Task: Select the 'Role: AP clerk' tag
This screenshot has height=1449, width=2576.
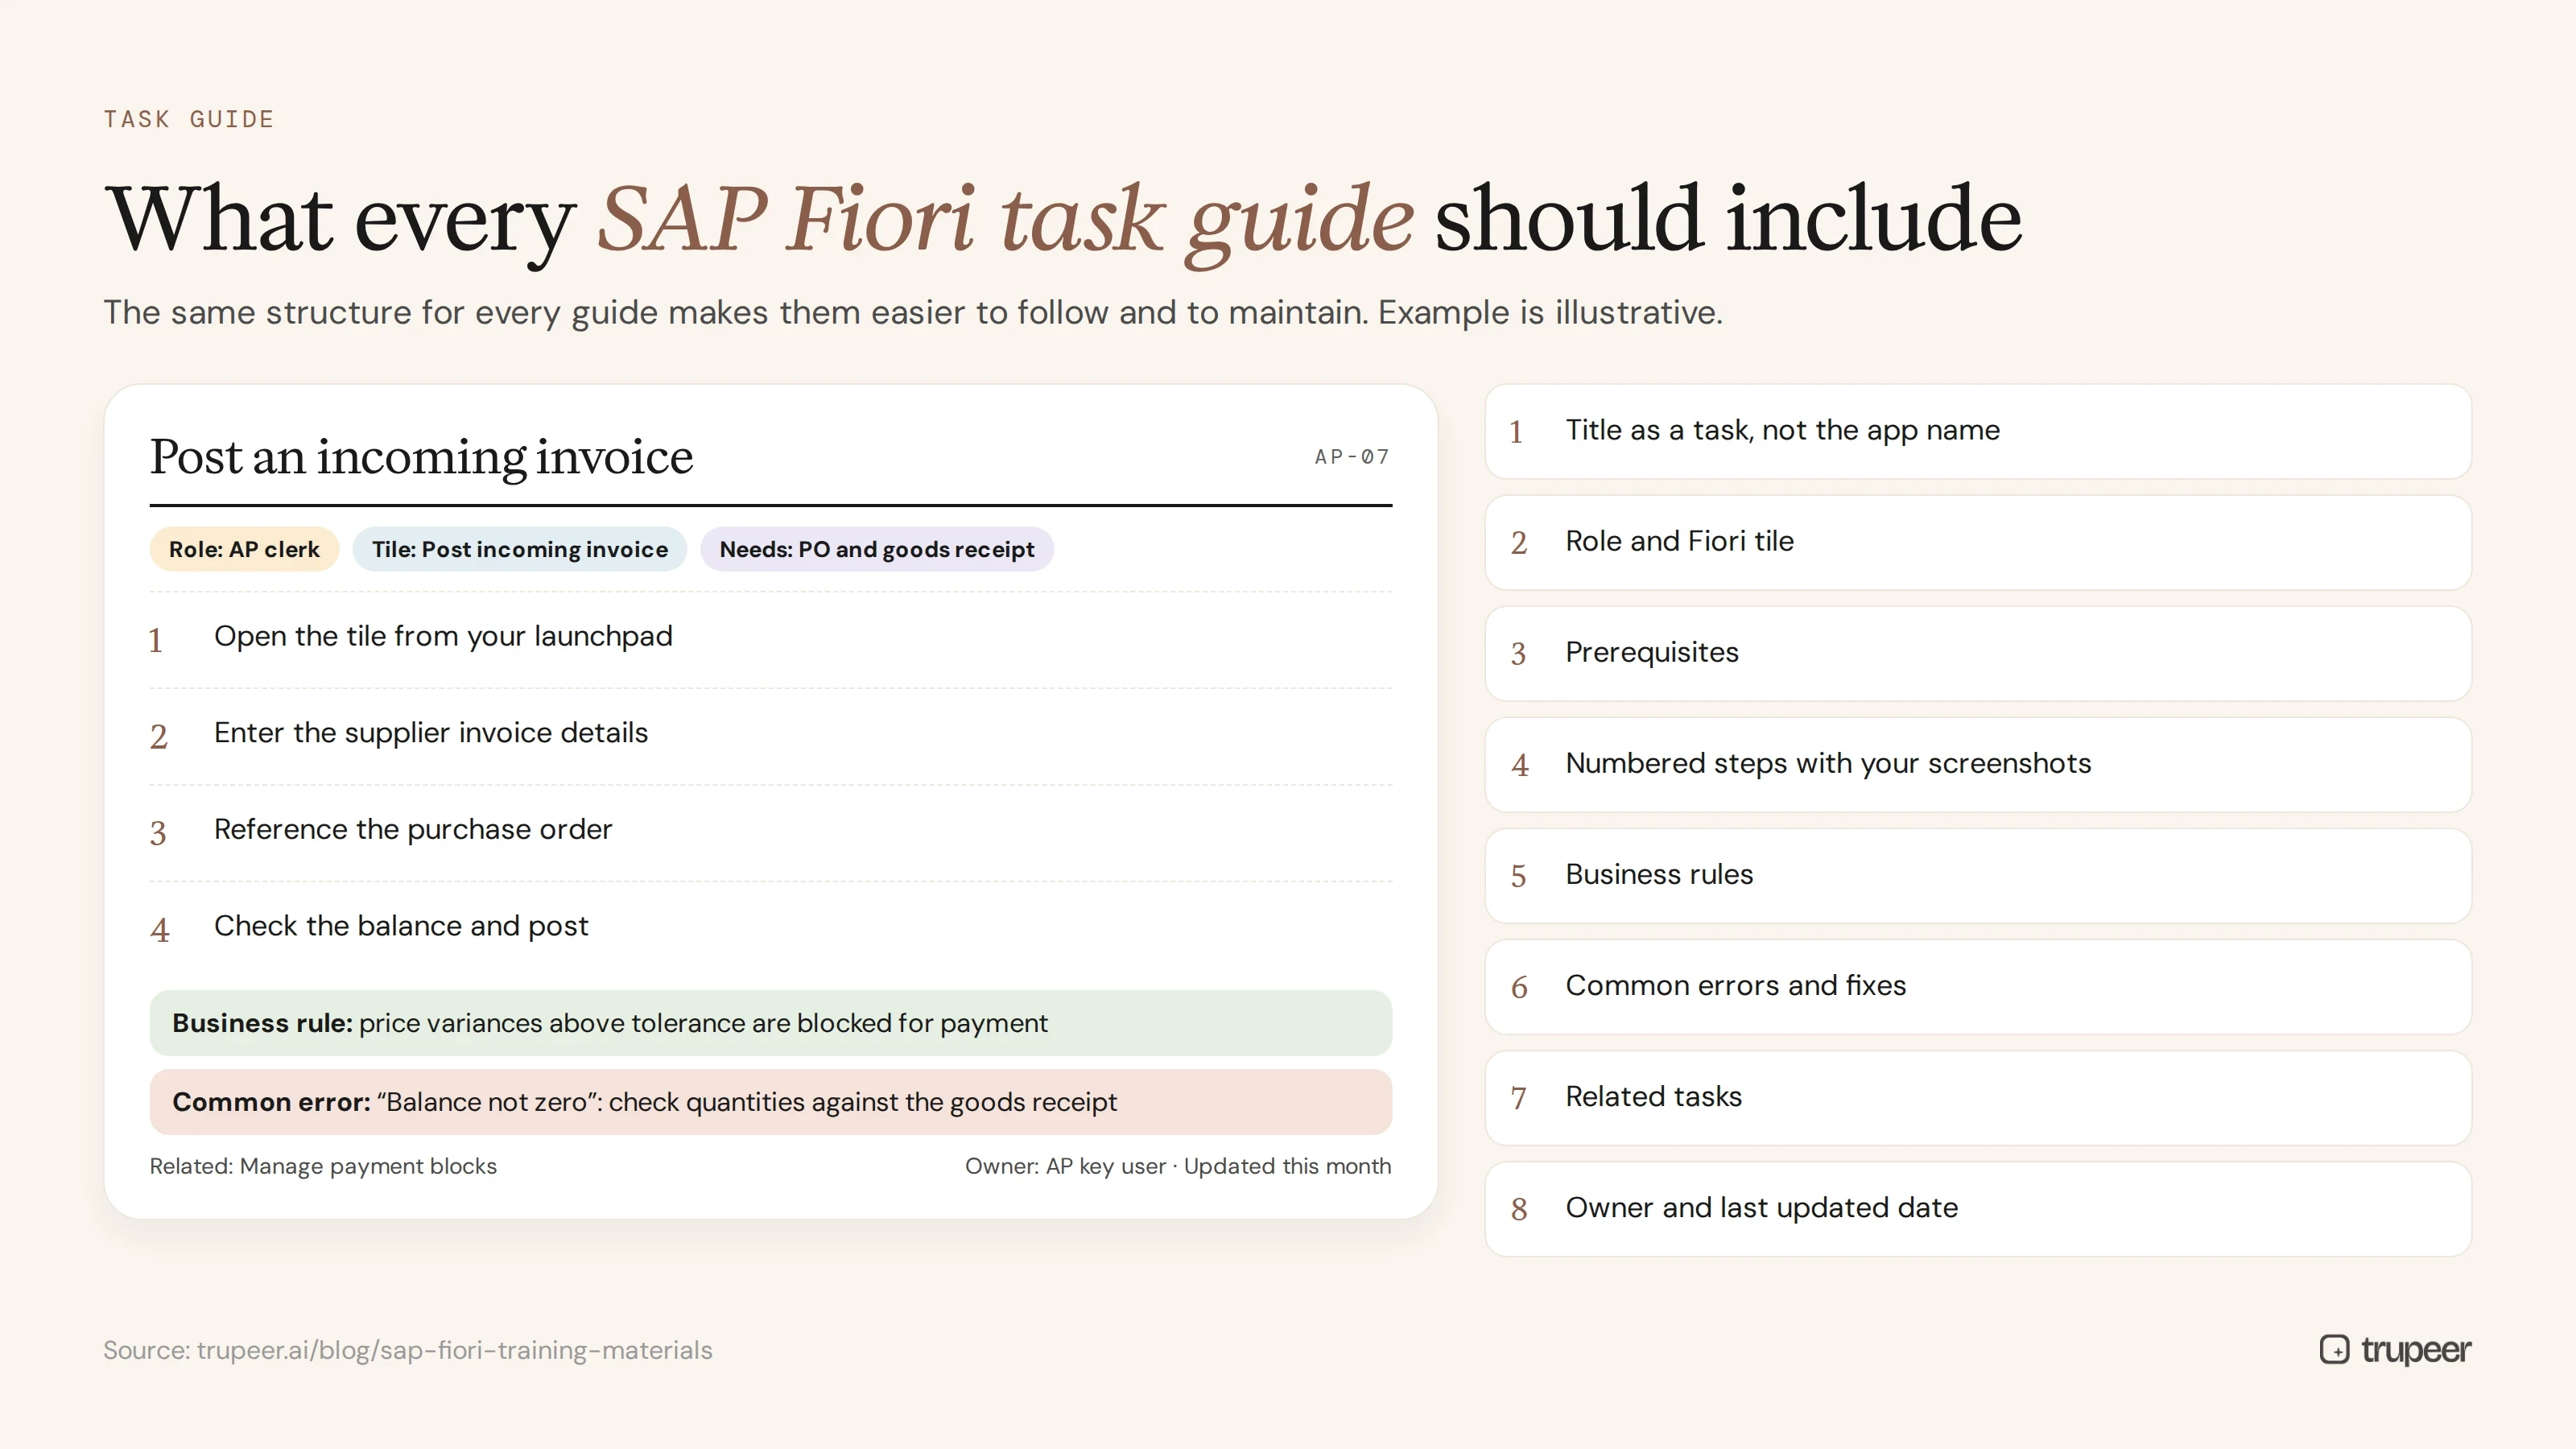Action: (244, 549)
